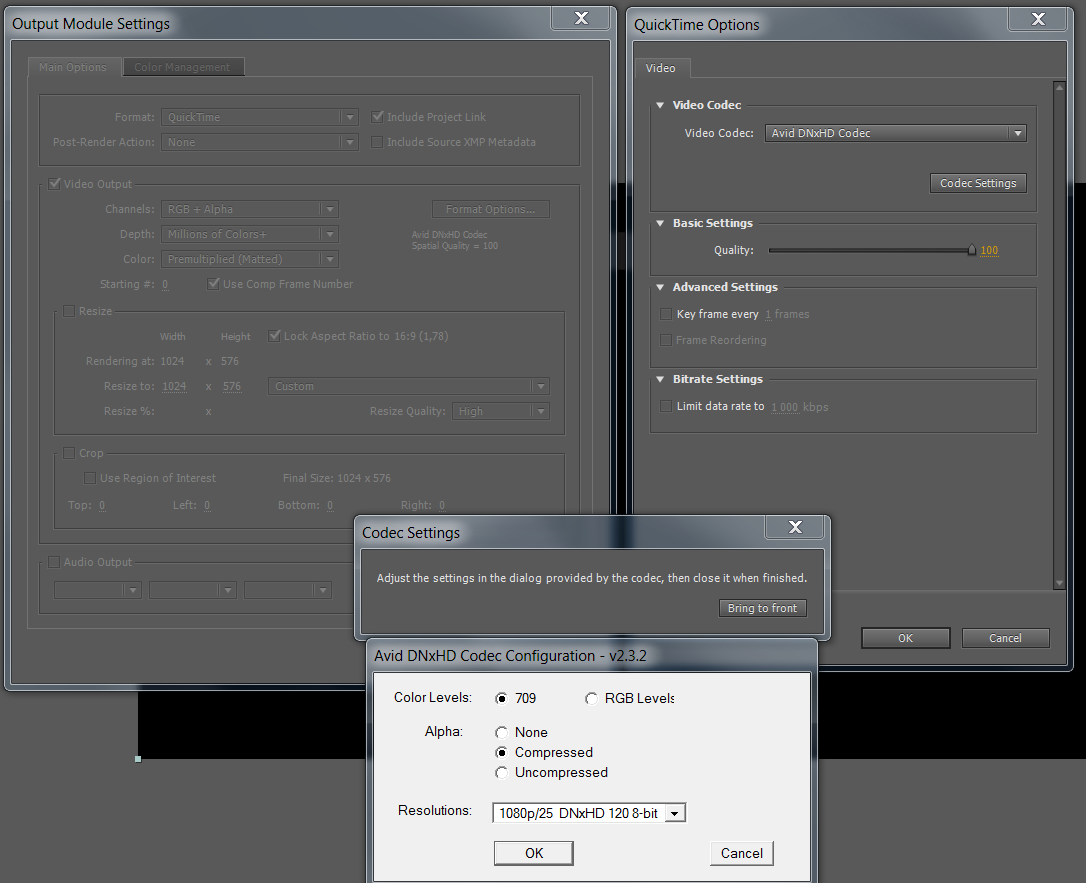Select RGB Levels radio button
The image size is (1086, 883).
pyautogui.click(x=591, y=698)
